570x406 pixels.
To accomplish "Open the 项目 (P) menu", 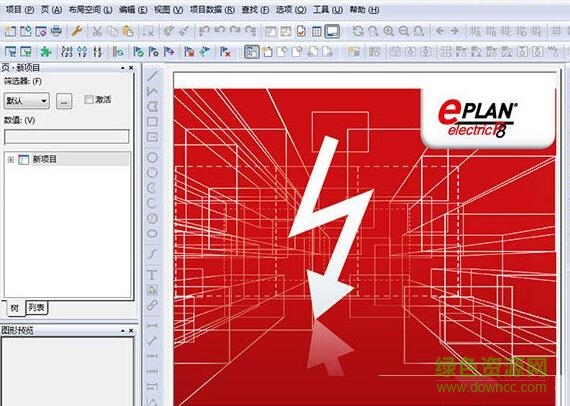I will 20,10.
